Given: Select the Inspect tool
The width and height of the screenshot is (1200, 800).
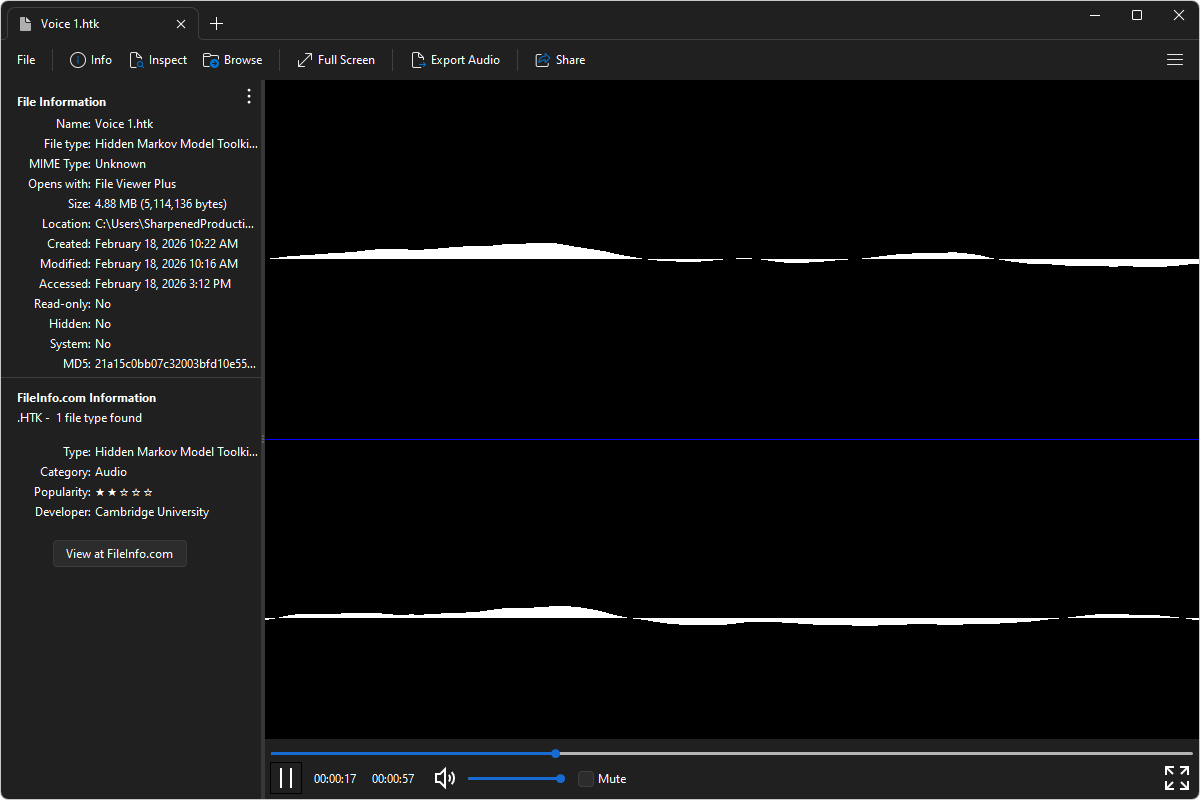Looking at the screenshot, I should click(158, 59).
